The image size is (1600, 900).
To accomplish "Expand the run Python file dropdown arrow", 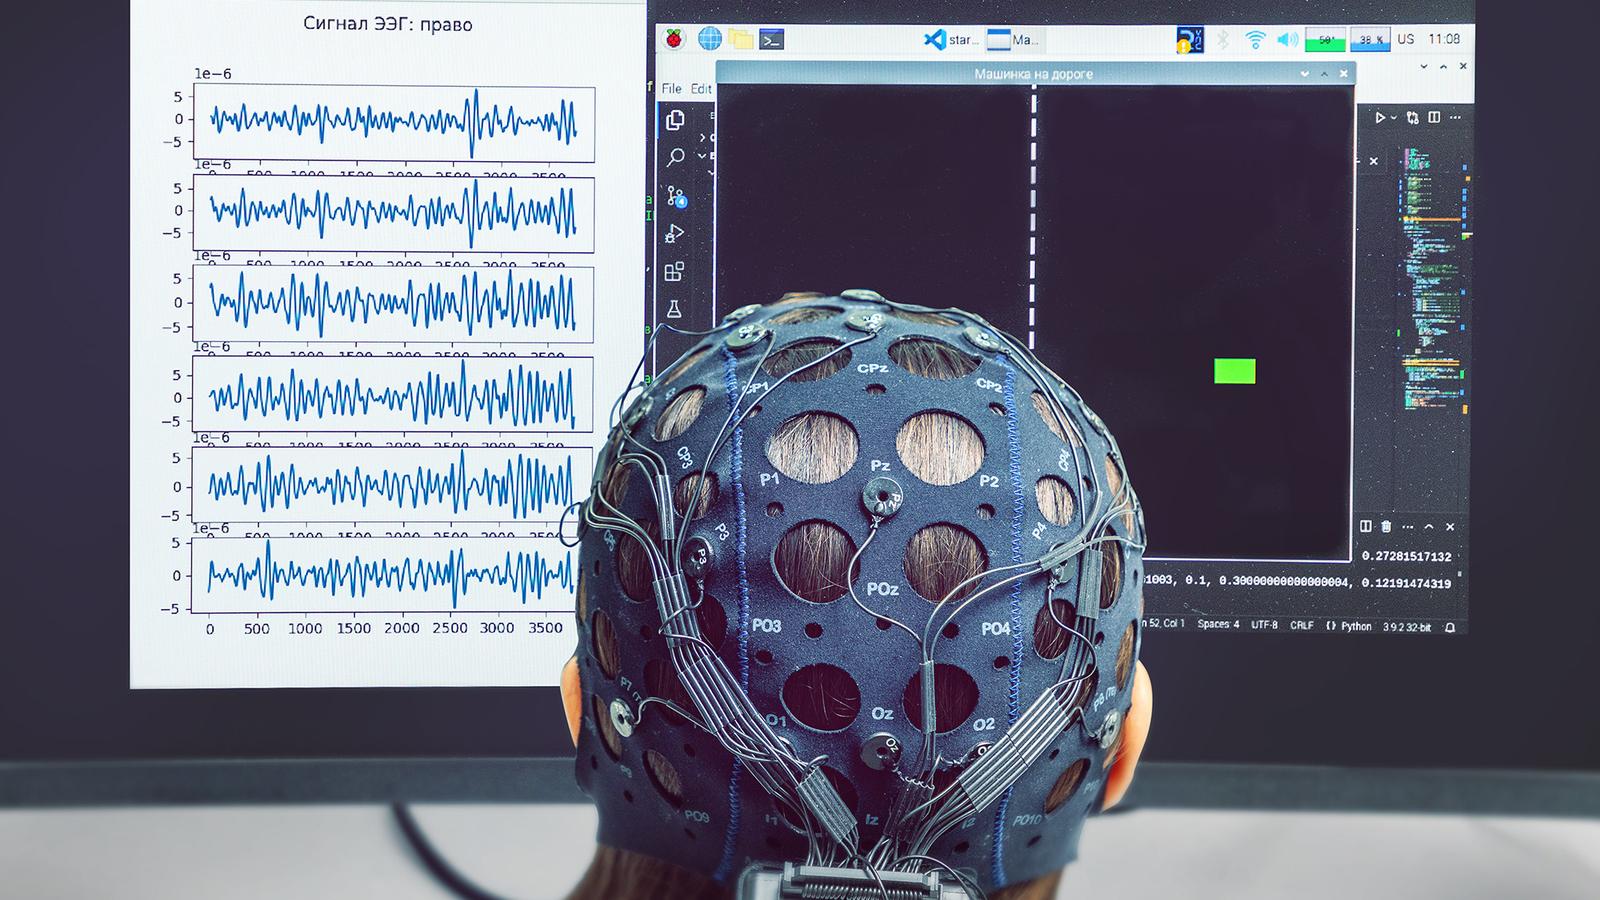I will click(x=1396, y=118).
